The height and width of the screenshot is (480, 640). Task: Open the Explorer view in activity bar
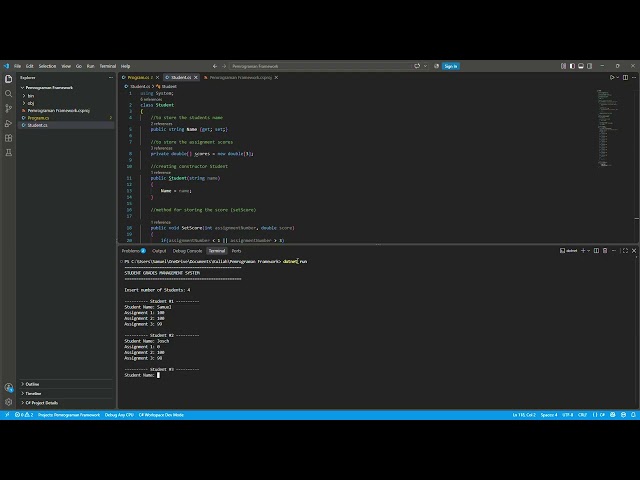coord(9,79)
